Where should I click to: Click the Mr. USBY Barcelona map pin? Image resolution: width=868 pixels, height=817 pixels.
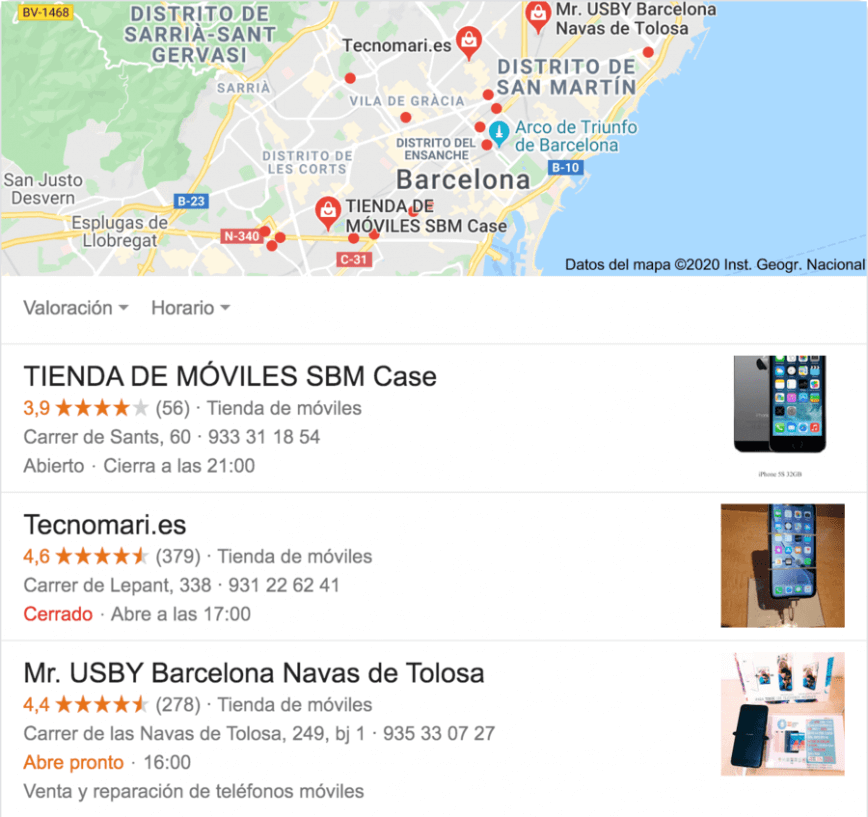pyautogui.click(x=538, y=15)
